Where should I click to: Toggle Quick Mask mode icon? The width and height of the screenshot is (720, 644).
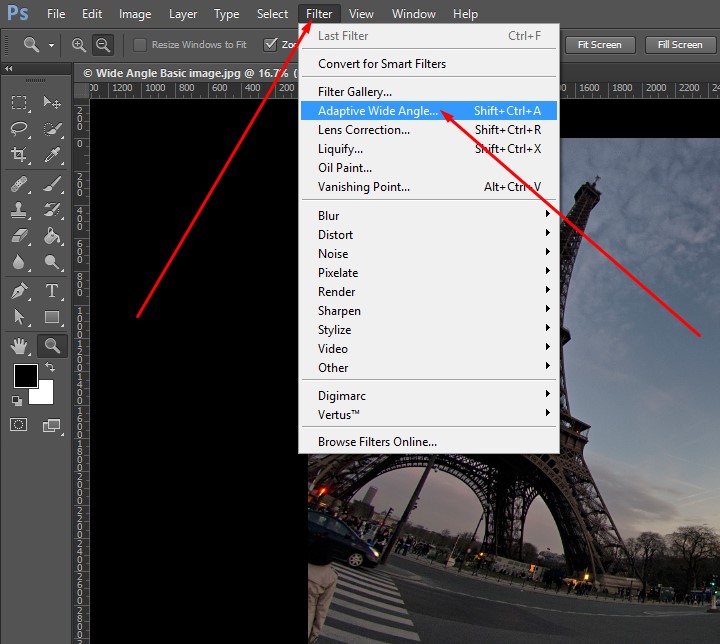pyautogui.click(x=19, y=425)
